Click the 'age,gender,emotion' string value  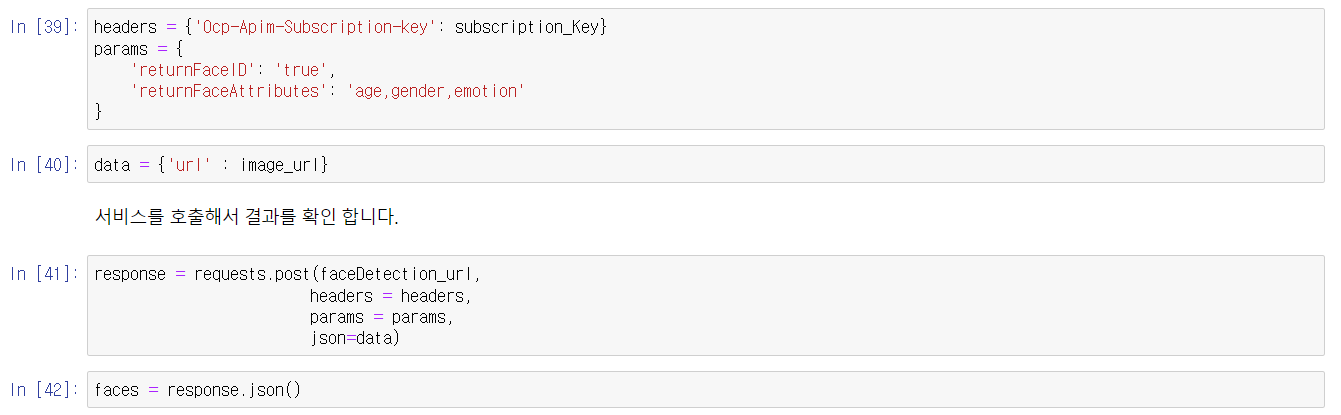tap(435, 91)
